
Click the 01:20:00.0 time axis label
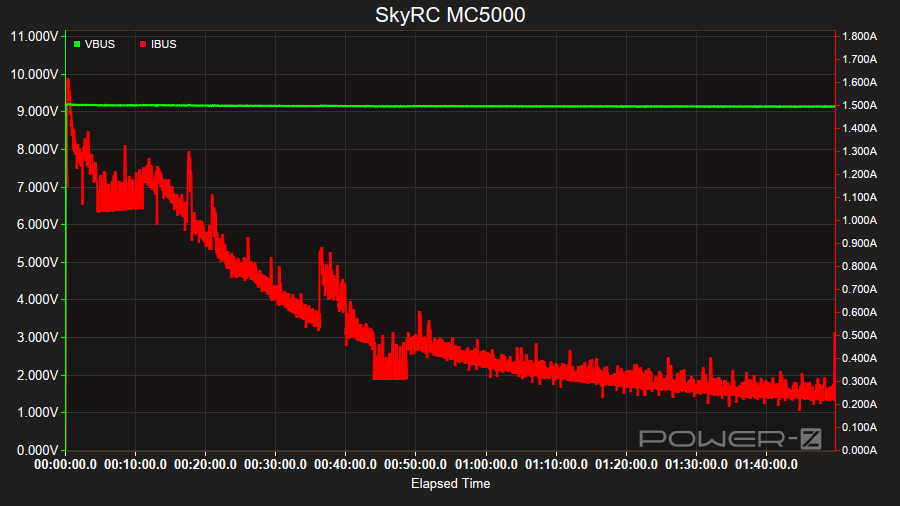[626, 465]
